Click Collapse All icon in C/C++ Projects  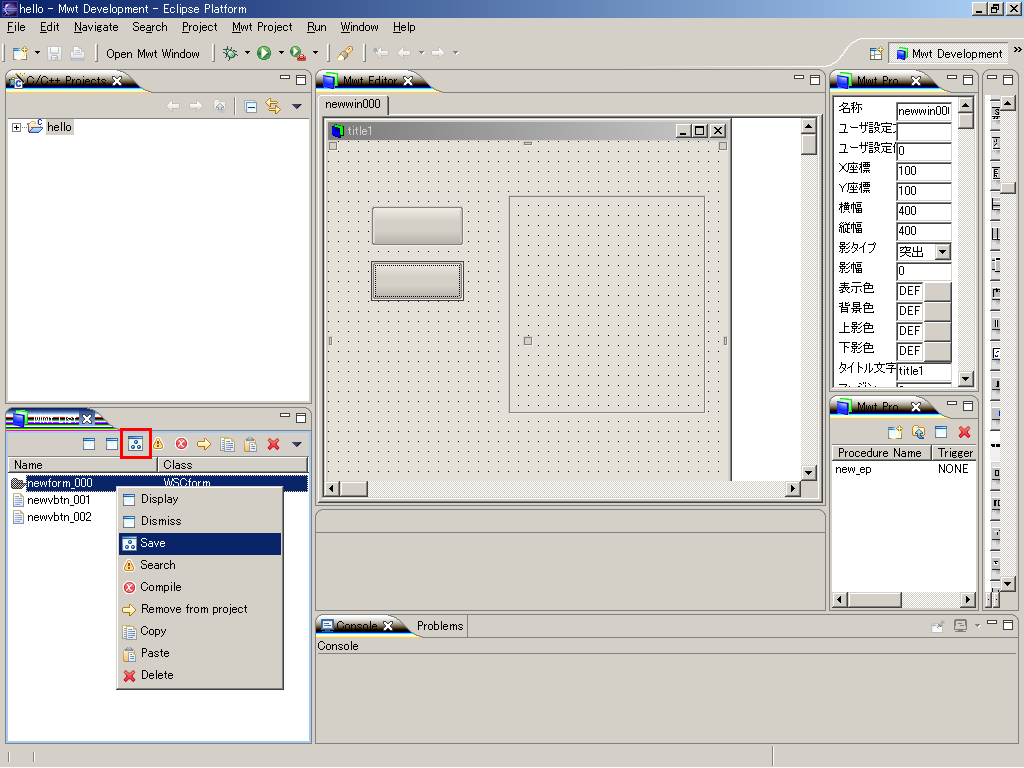[x=251, y=106]
